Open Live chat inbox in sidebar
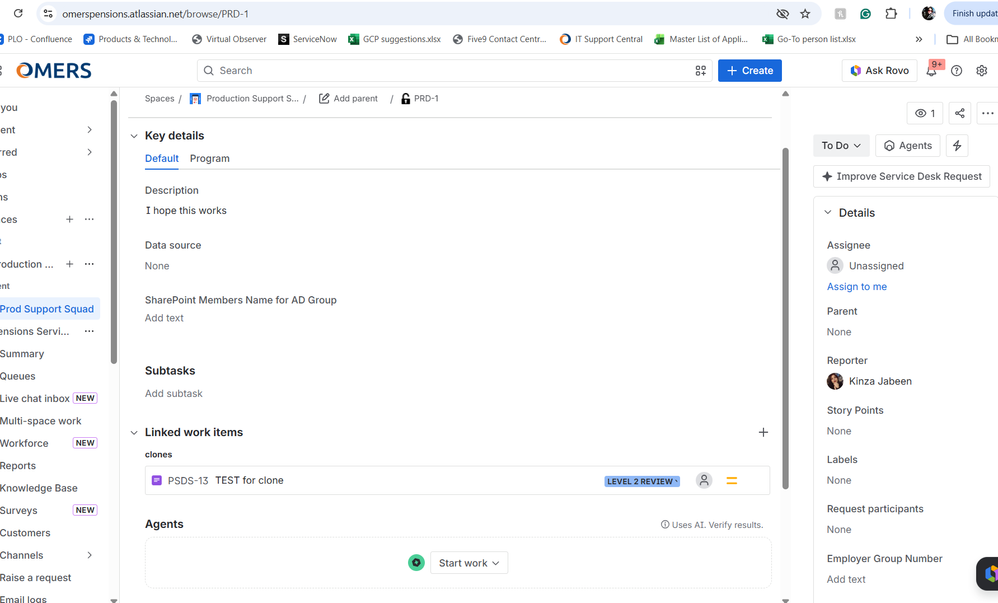The width and height of the screenshot is (998, 603). (35, 399)
